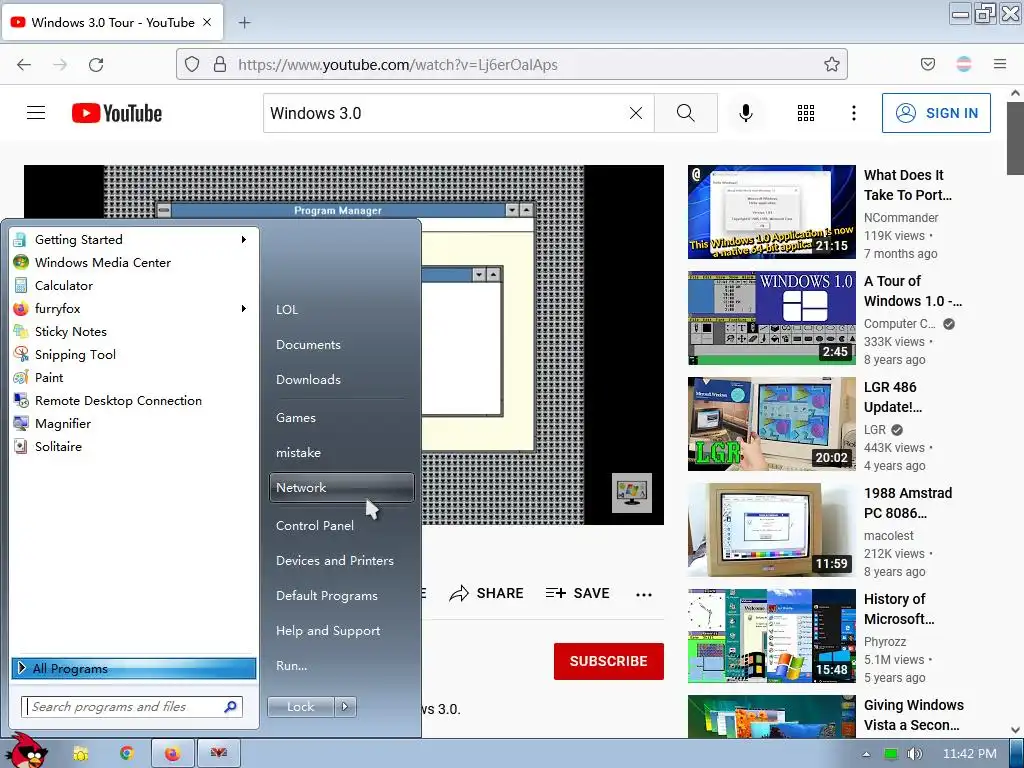Expand Getting Started submenu arrow

point(244,240)
